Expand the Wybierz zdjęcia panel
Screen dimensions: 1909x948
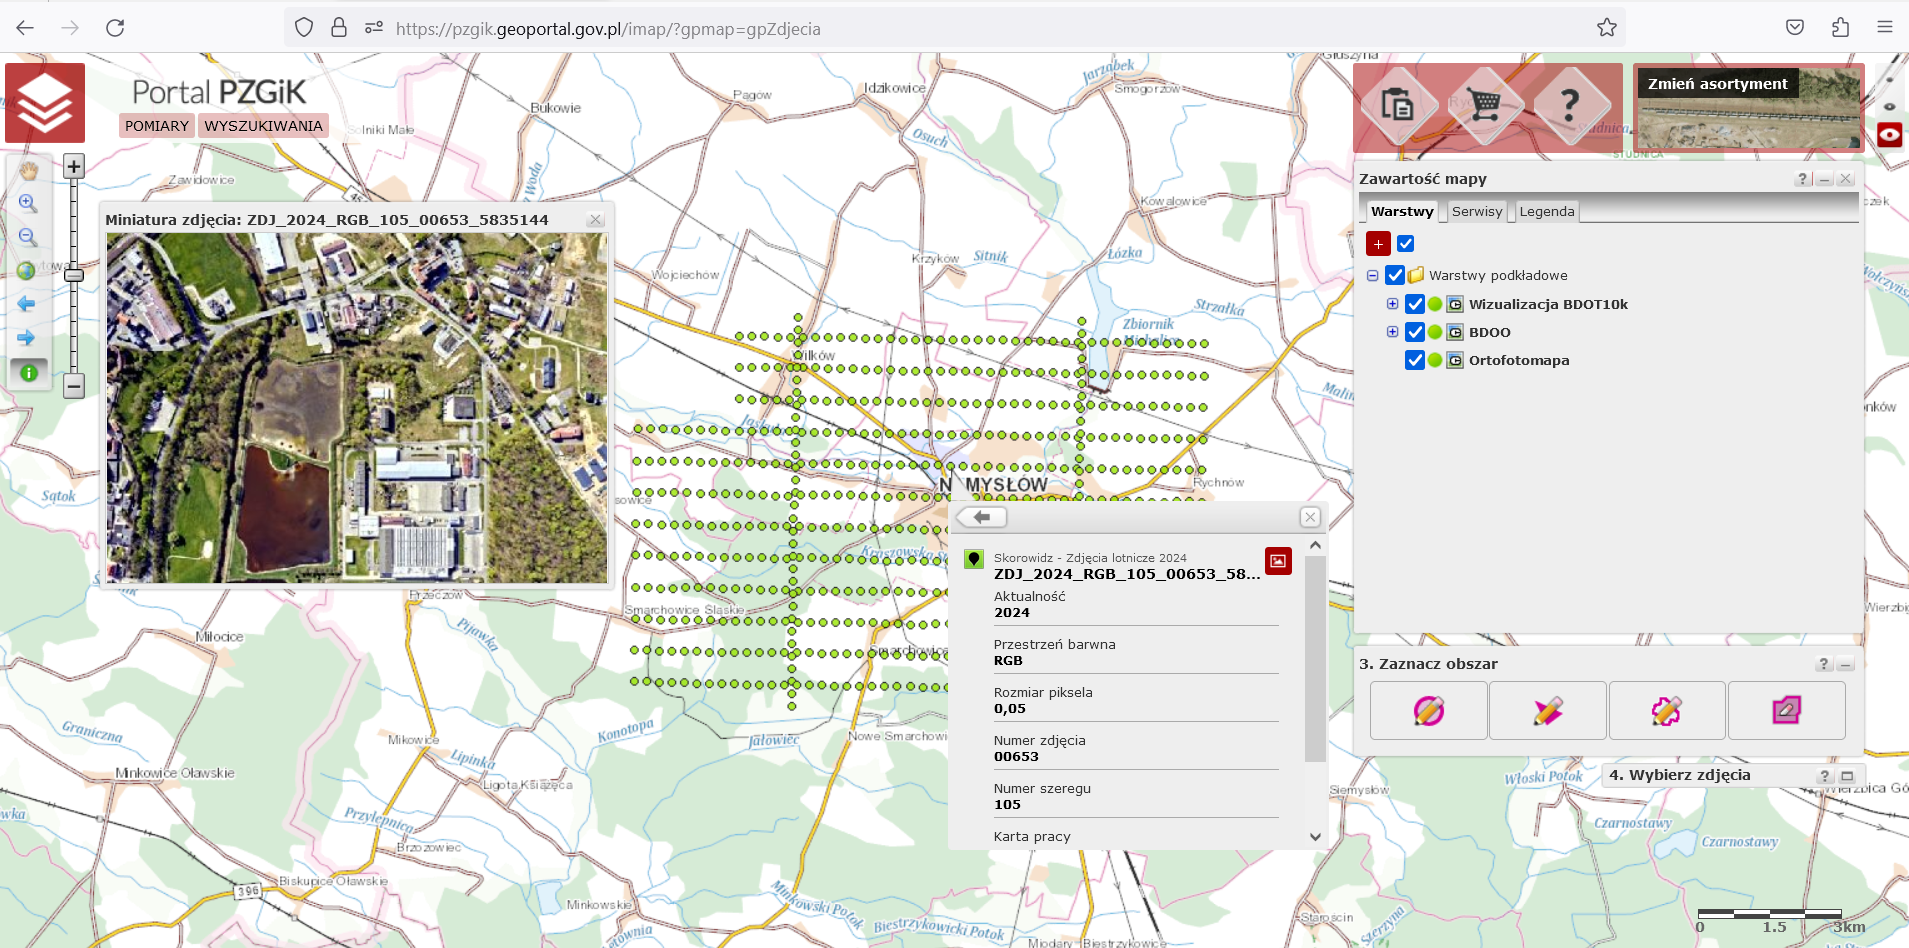[x=1847, y=776]
